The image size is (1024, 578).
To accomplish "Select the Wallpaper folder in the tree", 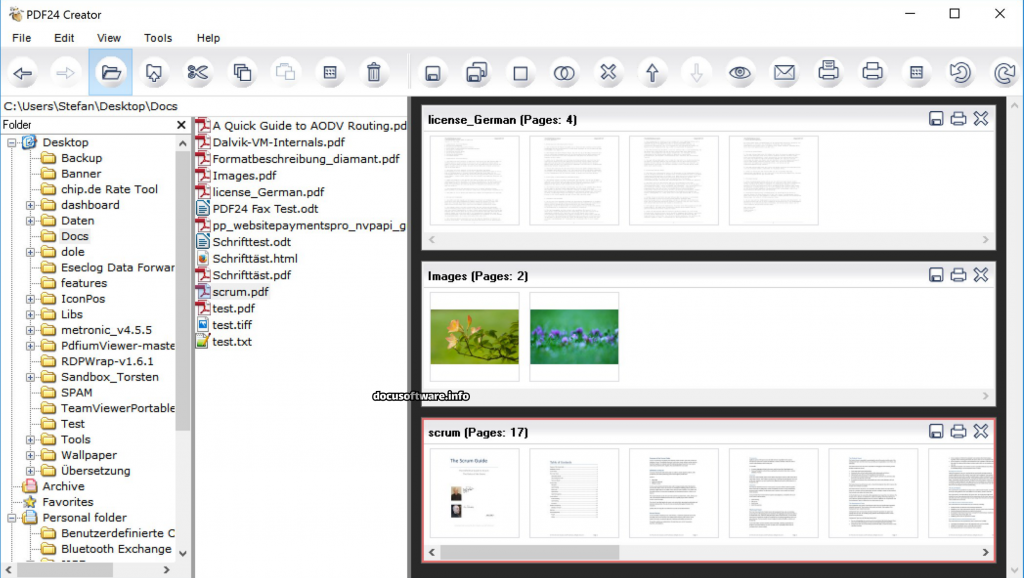I will tap(89, 455).
